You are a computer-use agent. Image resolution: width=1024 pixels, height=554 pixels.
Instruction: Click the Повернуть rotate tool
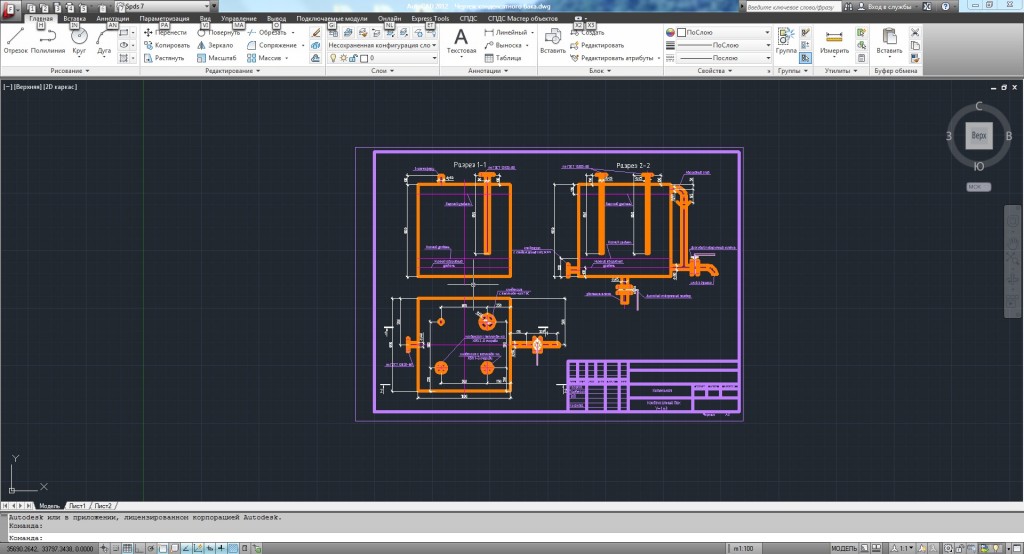click(x=219, y=32)
